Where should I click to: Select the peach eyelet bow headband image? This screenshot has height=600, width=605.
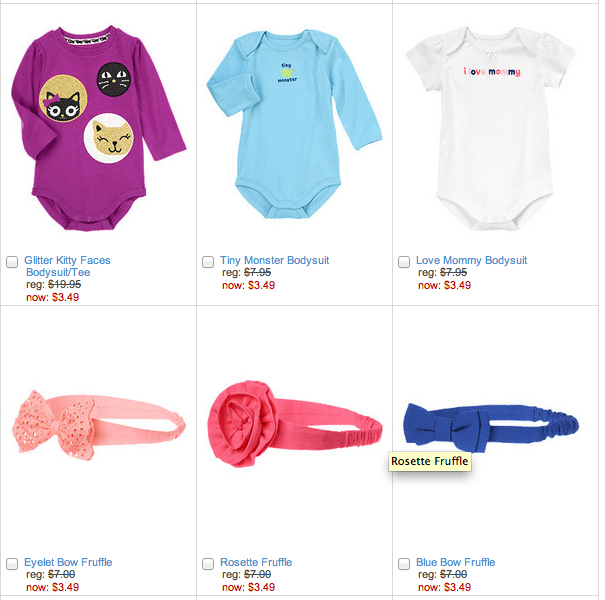coord(99,425)
